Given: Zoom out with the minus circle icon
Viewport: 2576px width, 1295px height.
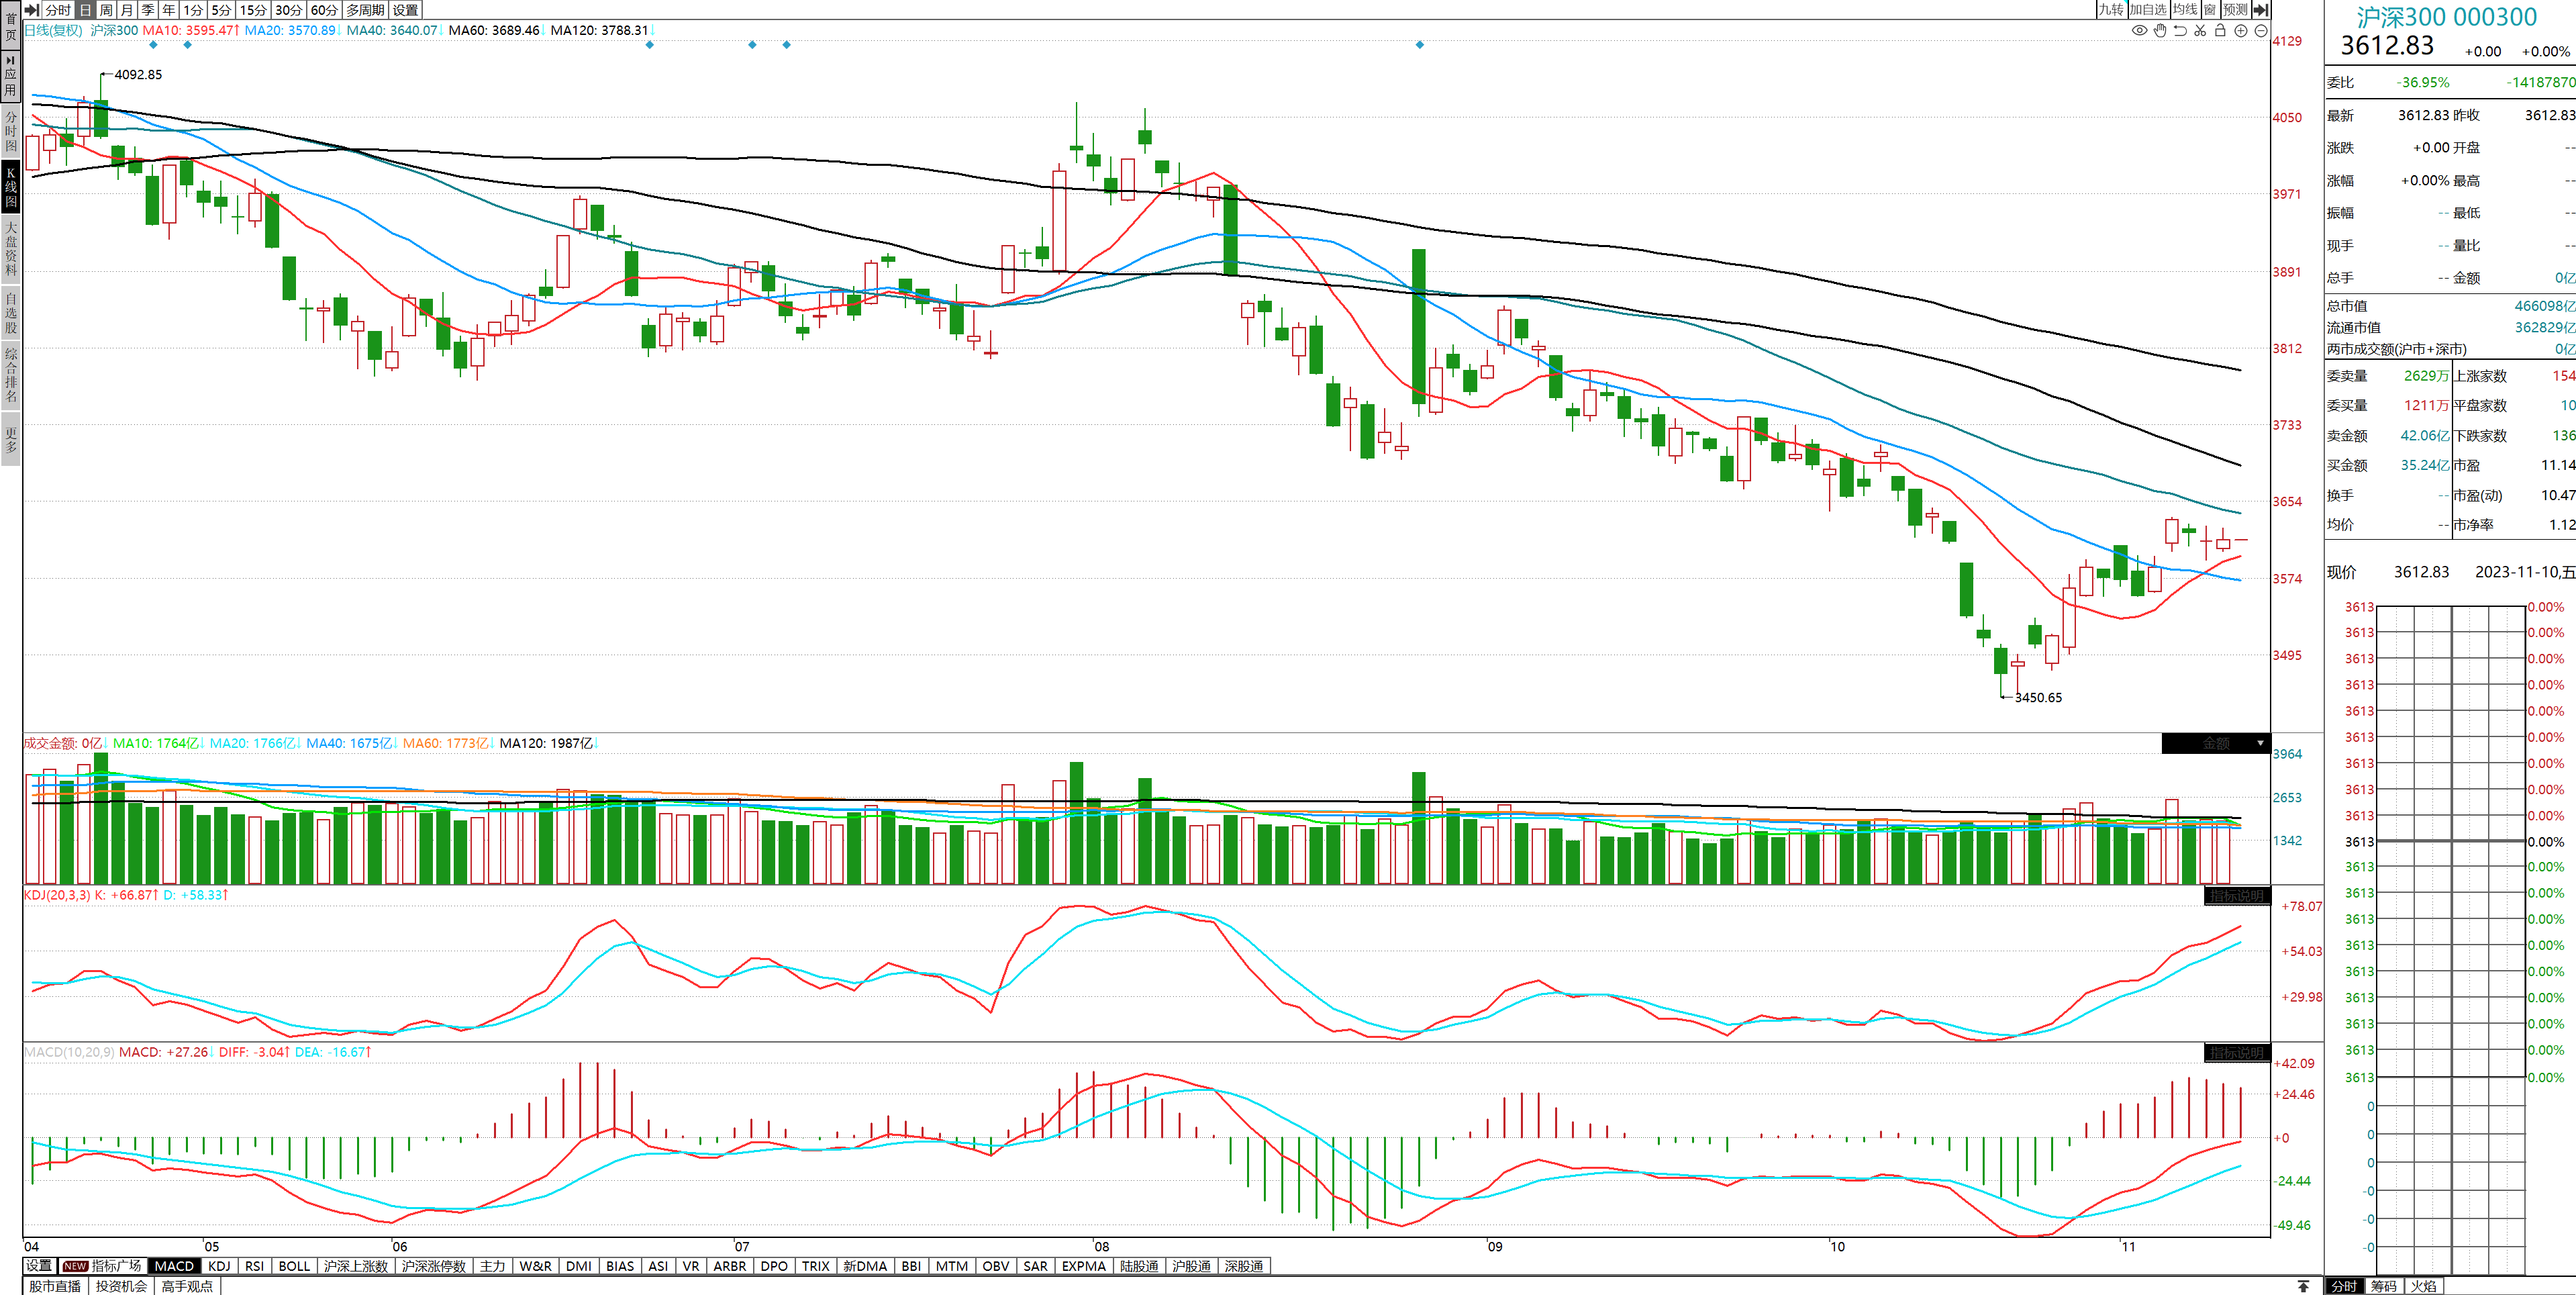Looking at the screenshot, I should pyautogui.click(x=2261, y=31).
